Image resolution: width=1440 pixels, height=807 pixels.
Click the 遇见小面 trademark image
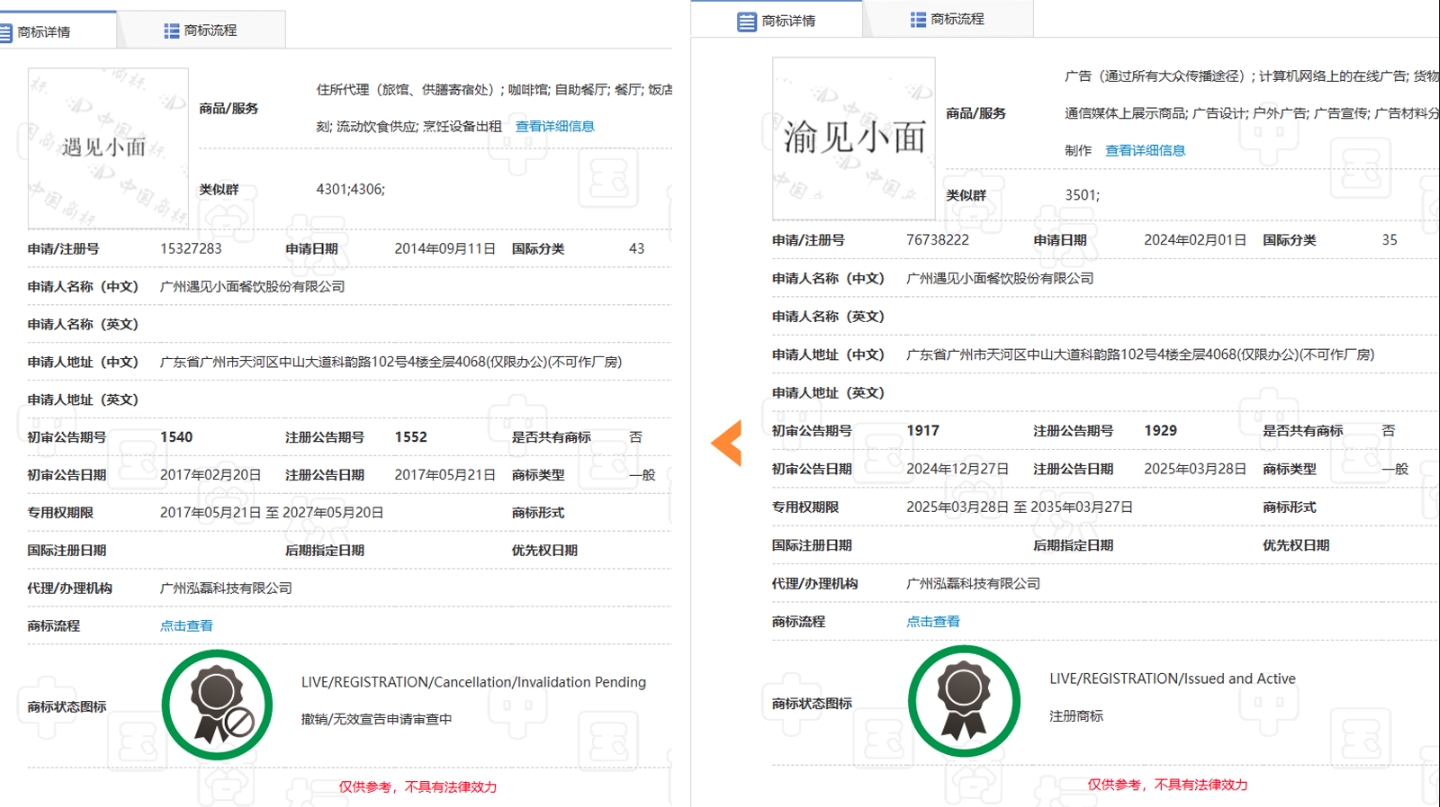pyautogui.click(x=108, y=148)
